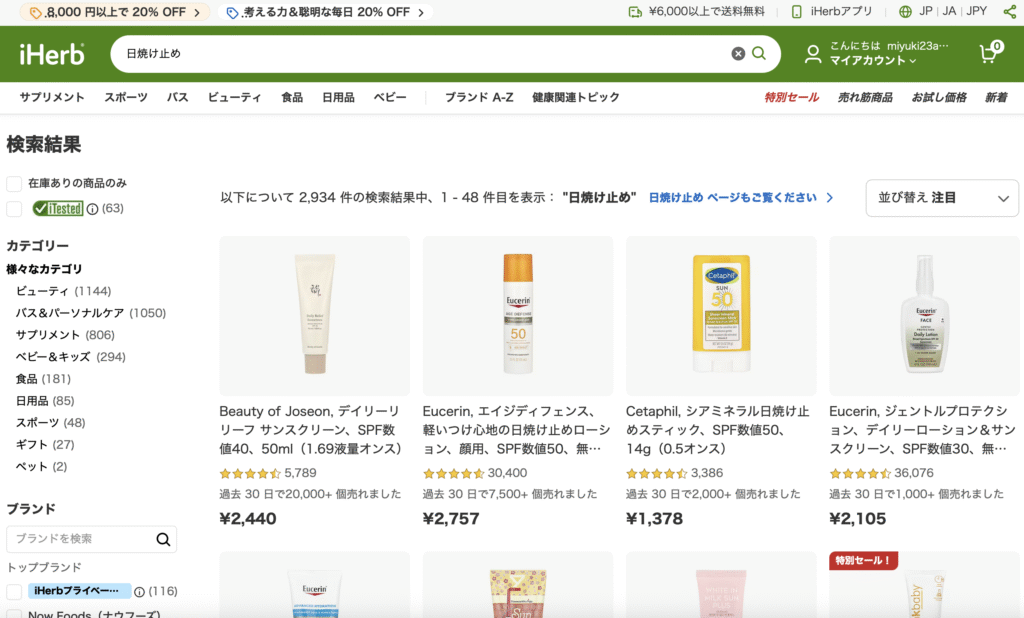Open the 特別セール sale link
Screen dimensions: 1024x618
(791, 97)
